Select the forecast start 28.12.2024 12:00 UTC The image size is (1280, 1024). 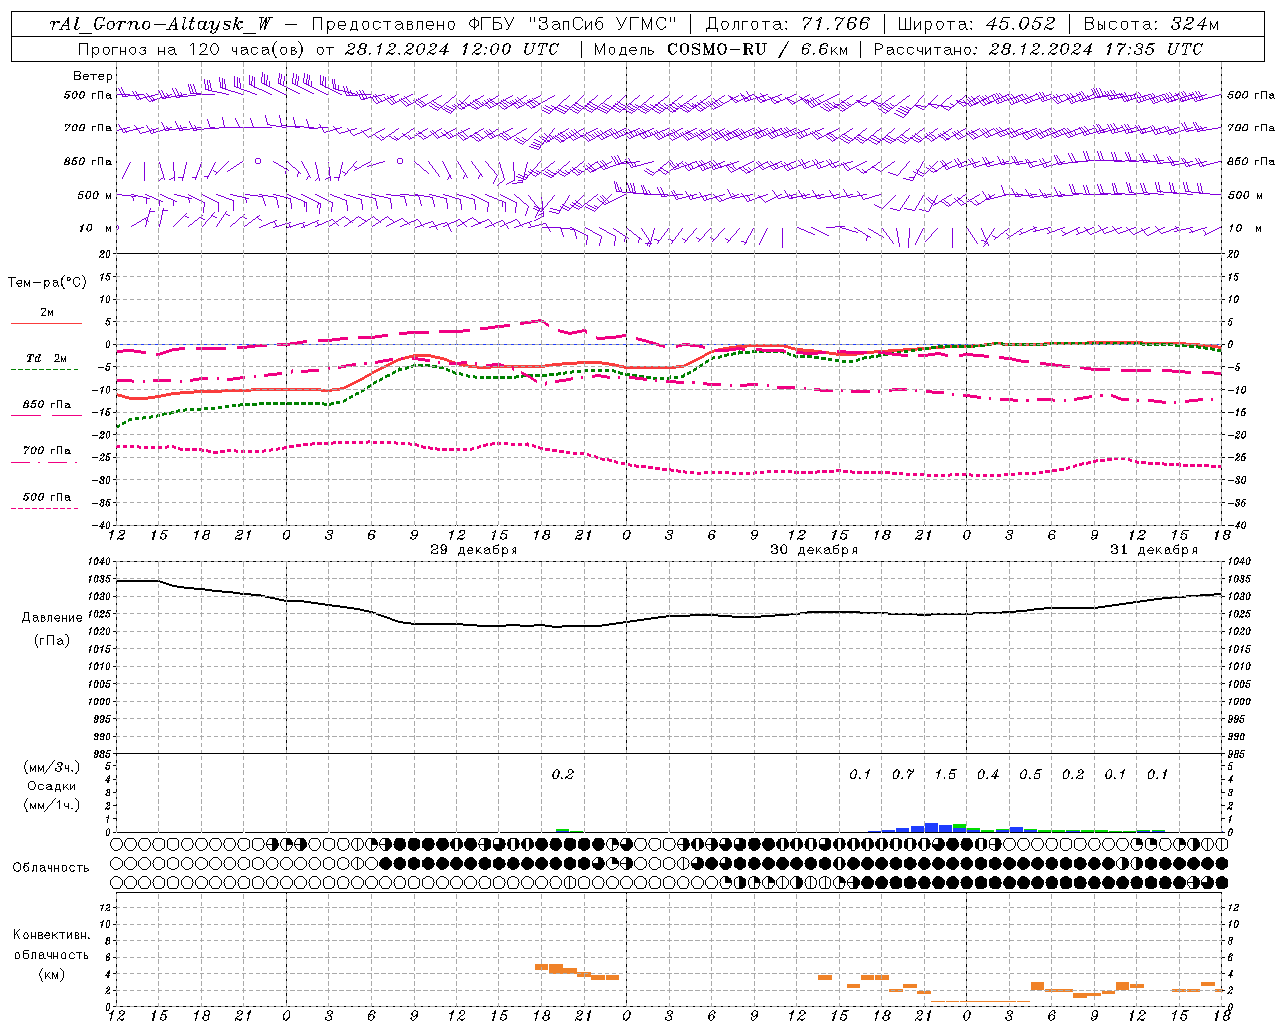pyautogui.click(x=452, y=49)
